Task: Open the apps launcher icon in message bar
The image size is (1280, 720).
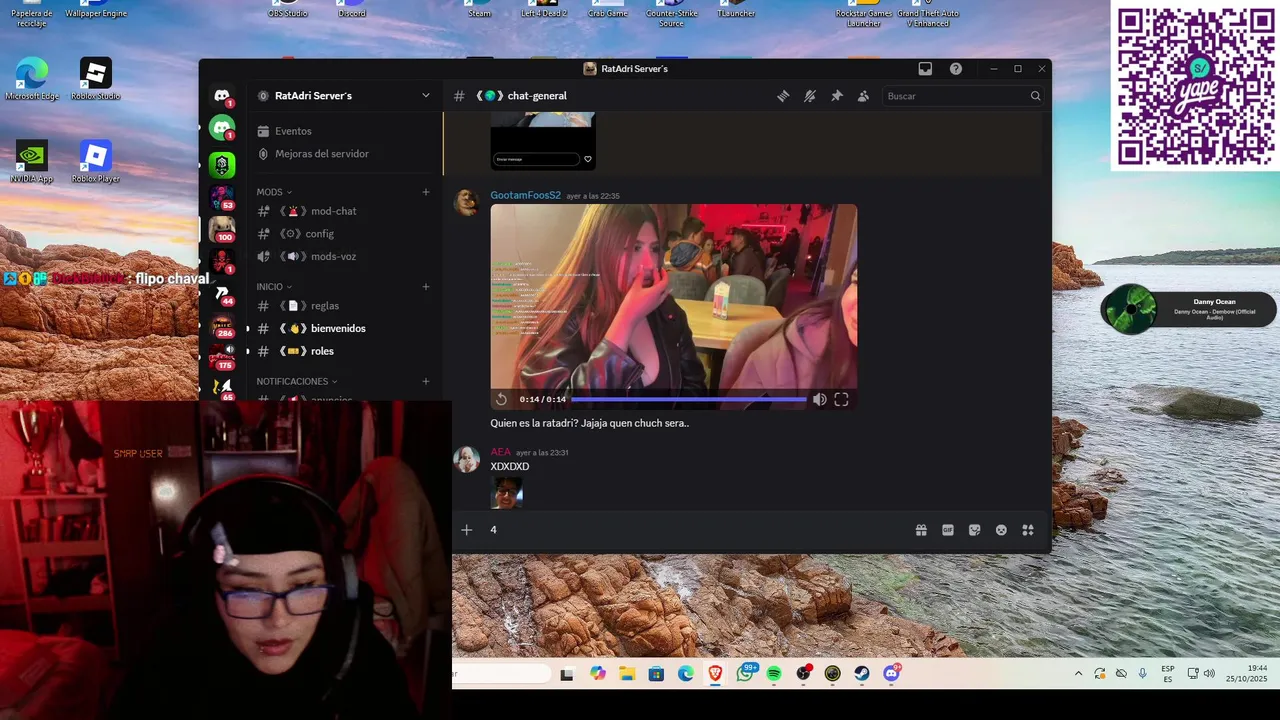Action: 1028,530
